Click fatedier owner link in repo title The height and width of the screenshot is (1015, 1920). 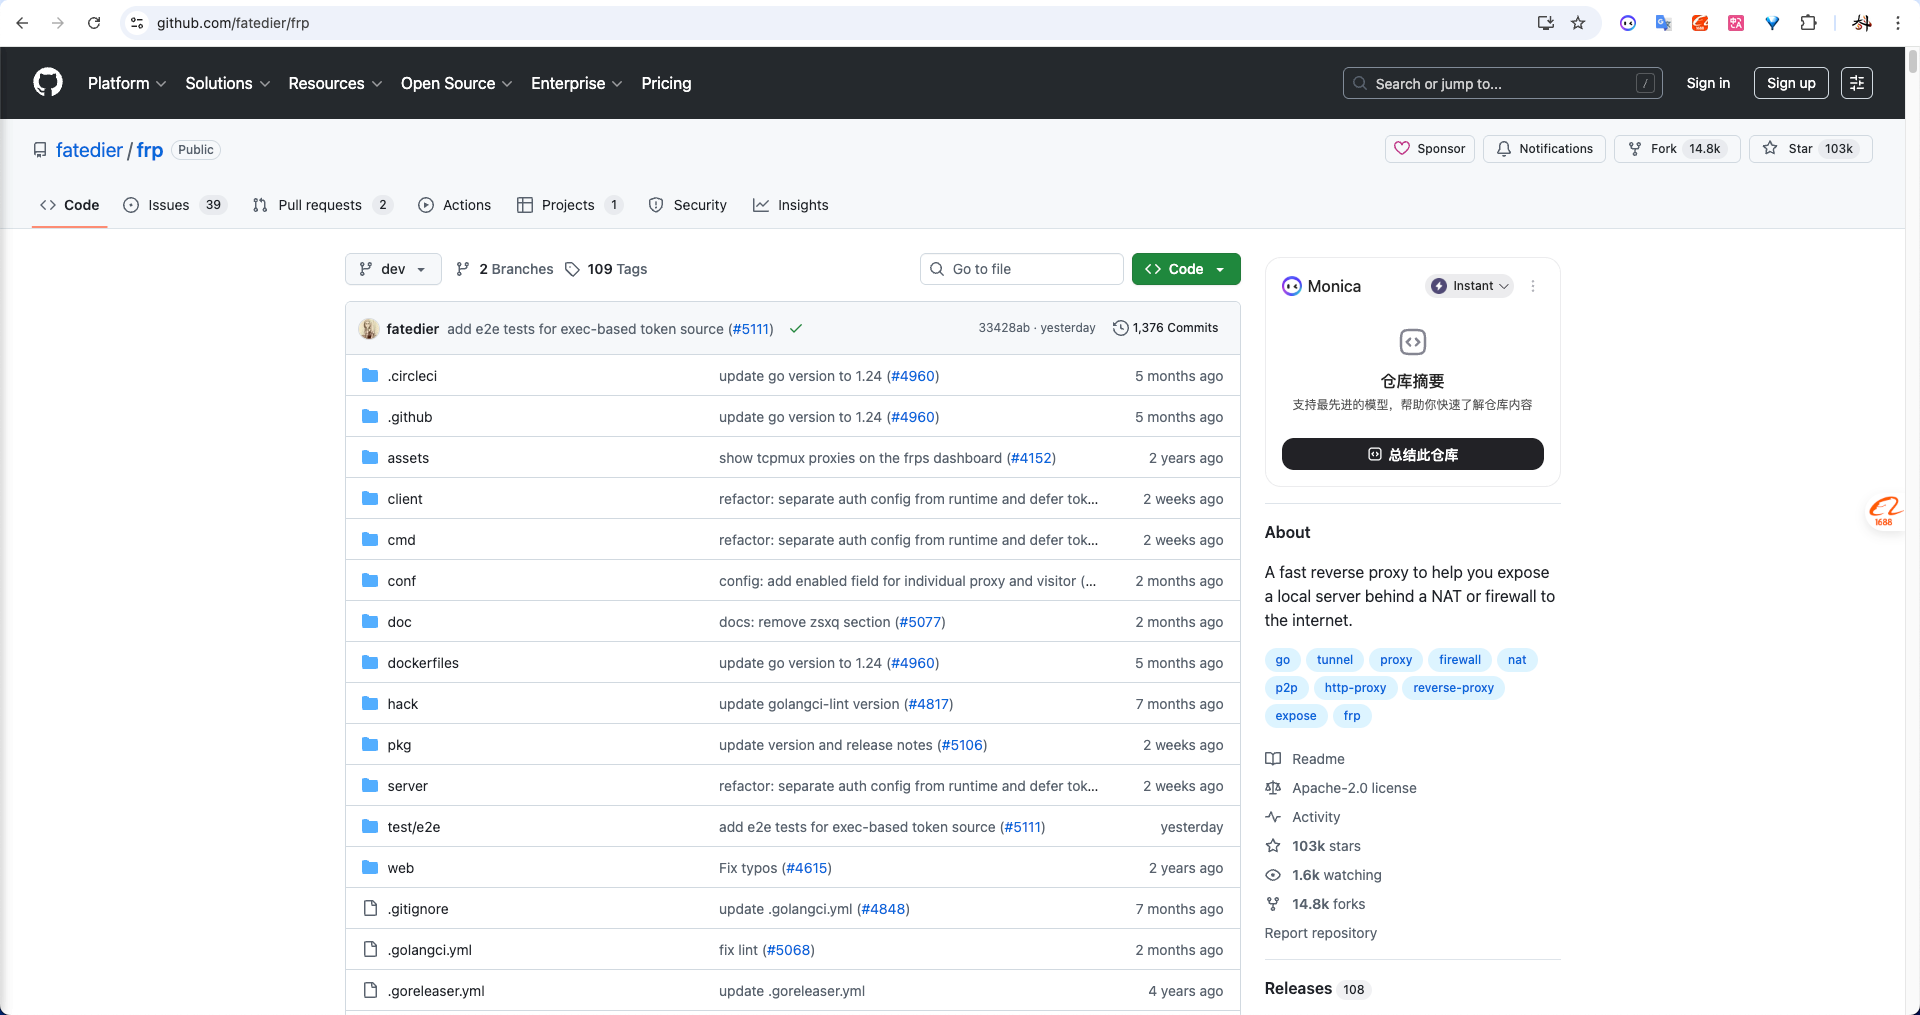[x=89, y=150]
